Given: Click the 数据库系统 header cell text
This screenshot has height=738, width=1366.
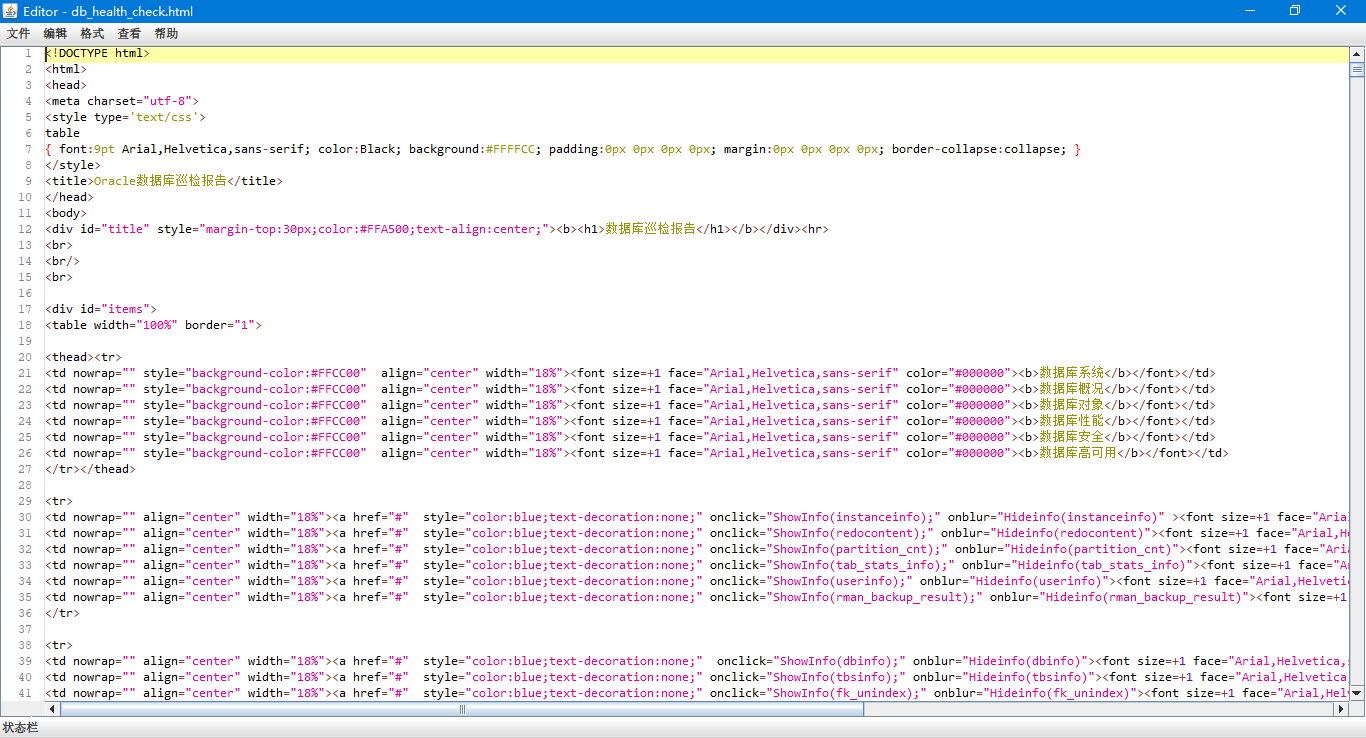Looking at the screenshot, I should coord(1071,373).
